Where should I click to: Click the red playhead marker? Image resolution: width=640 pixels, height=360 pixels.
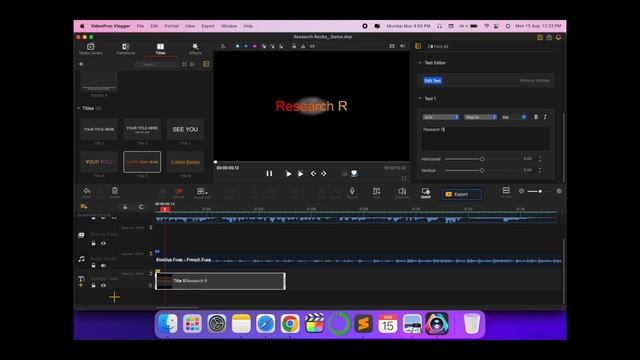coord(165,209)
